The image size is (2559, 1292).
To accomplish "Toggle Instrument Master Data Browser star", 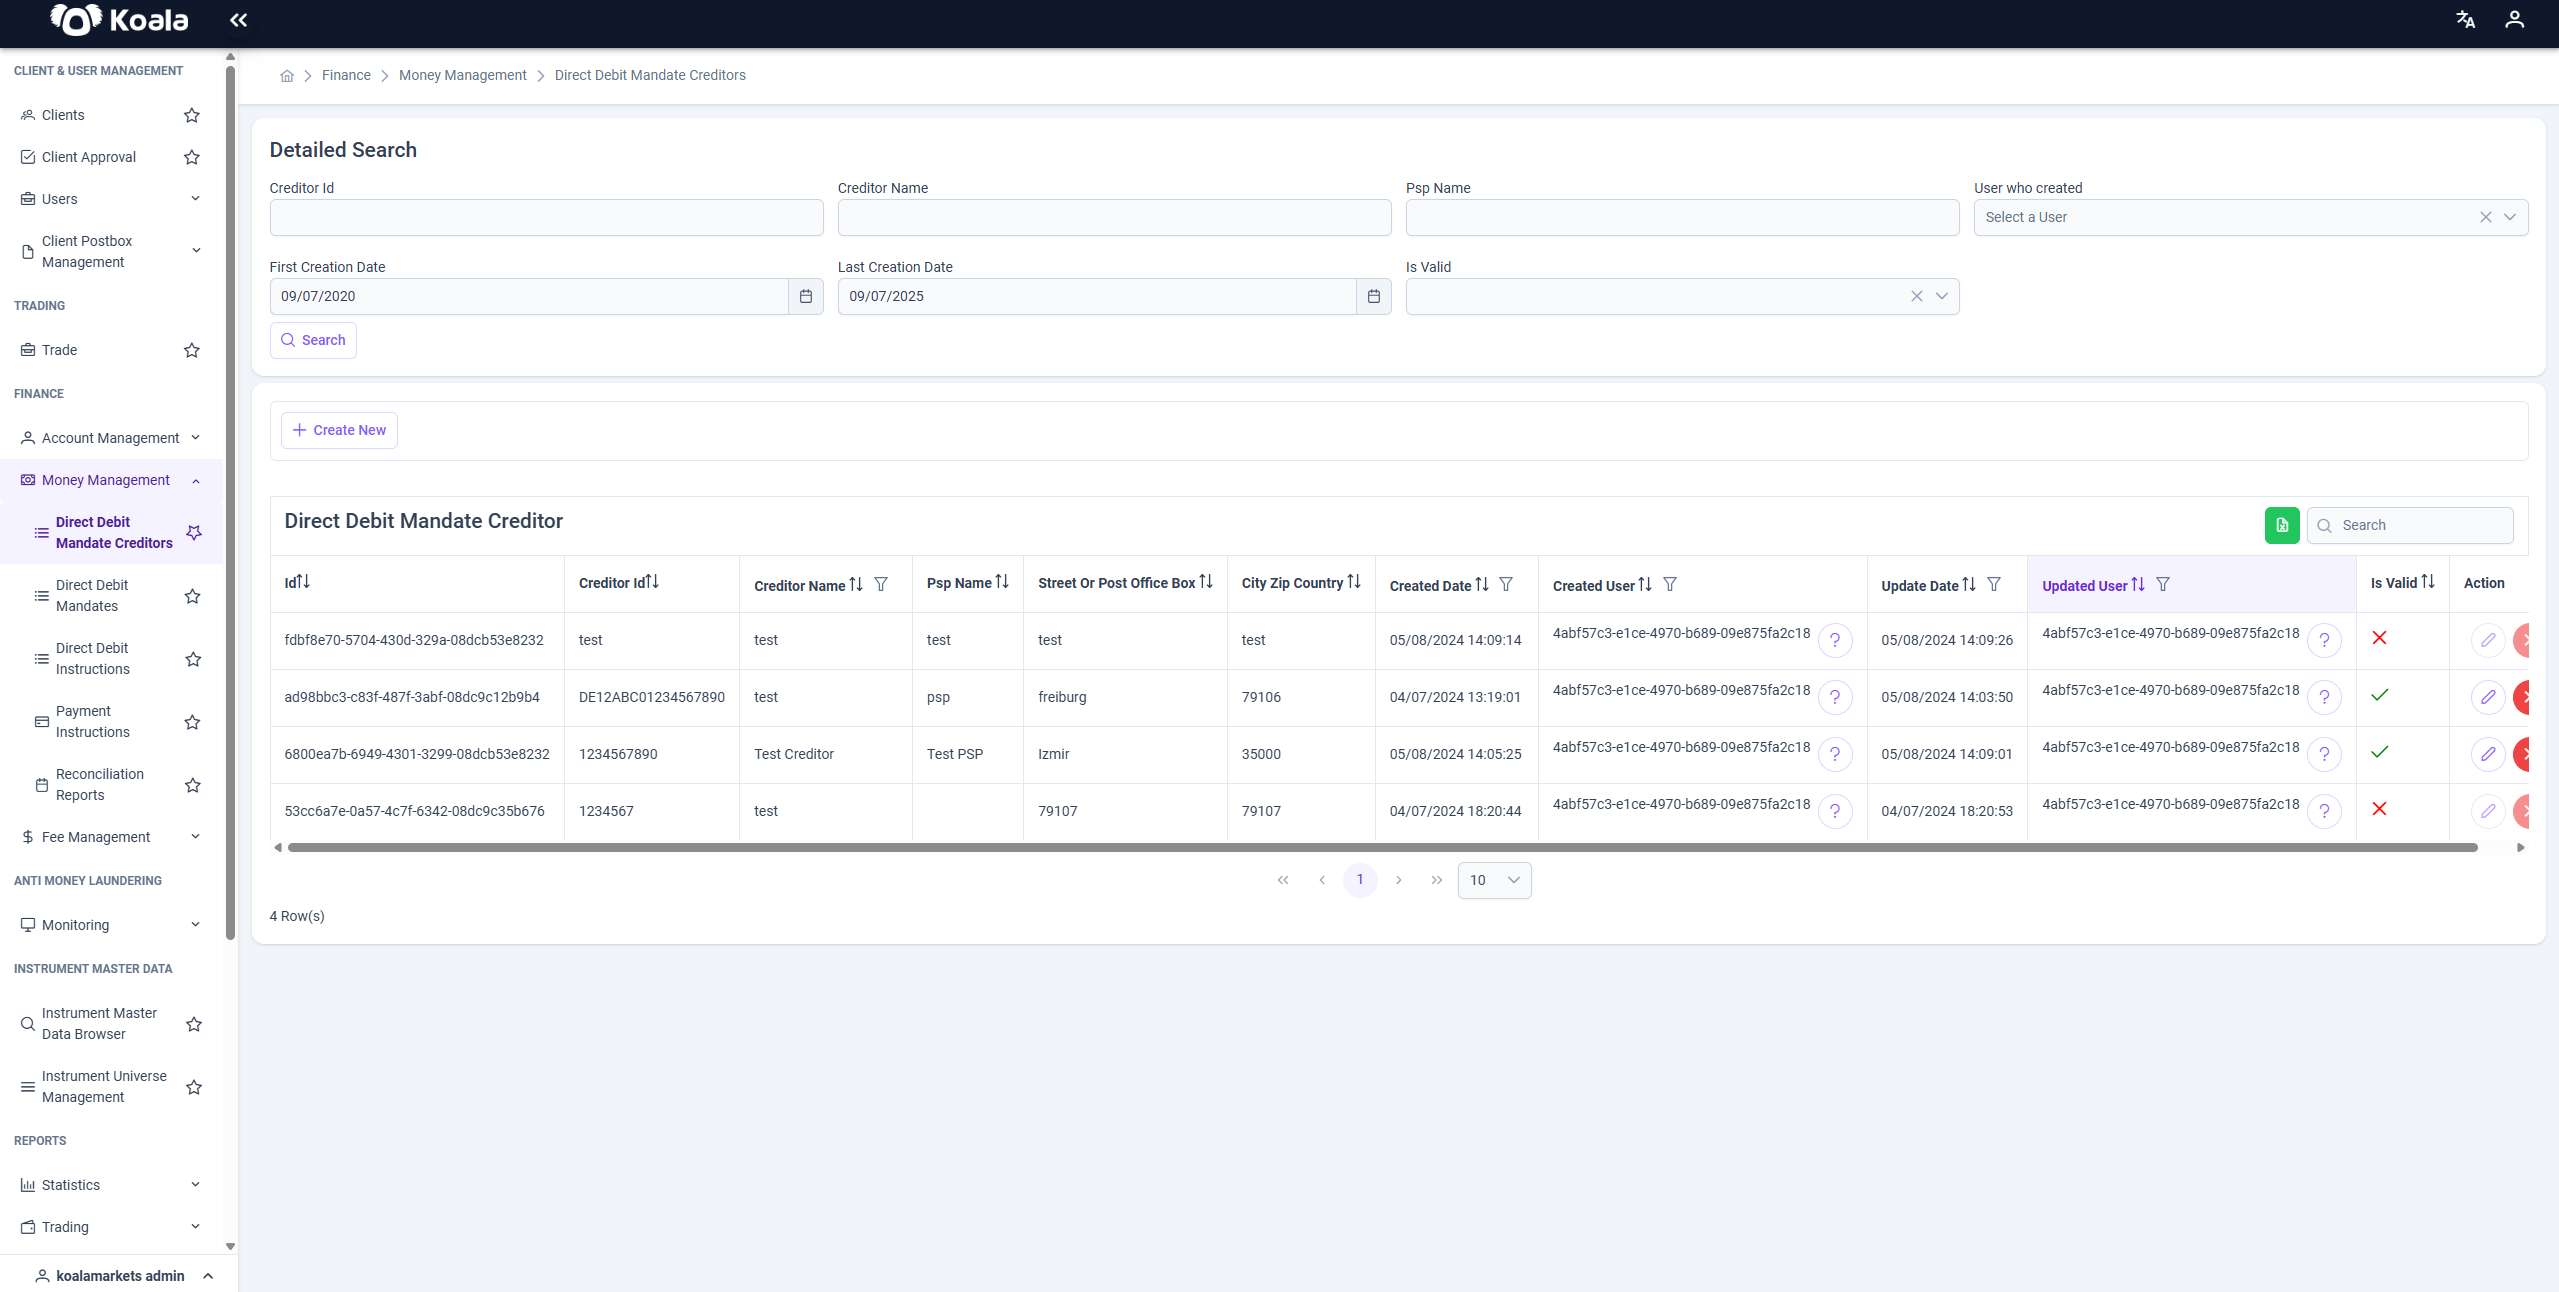I will pos(194,1024).
